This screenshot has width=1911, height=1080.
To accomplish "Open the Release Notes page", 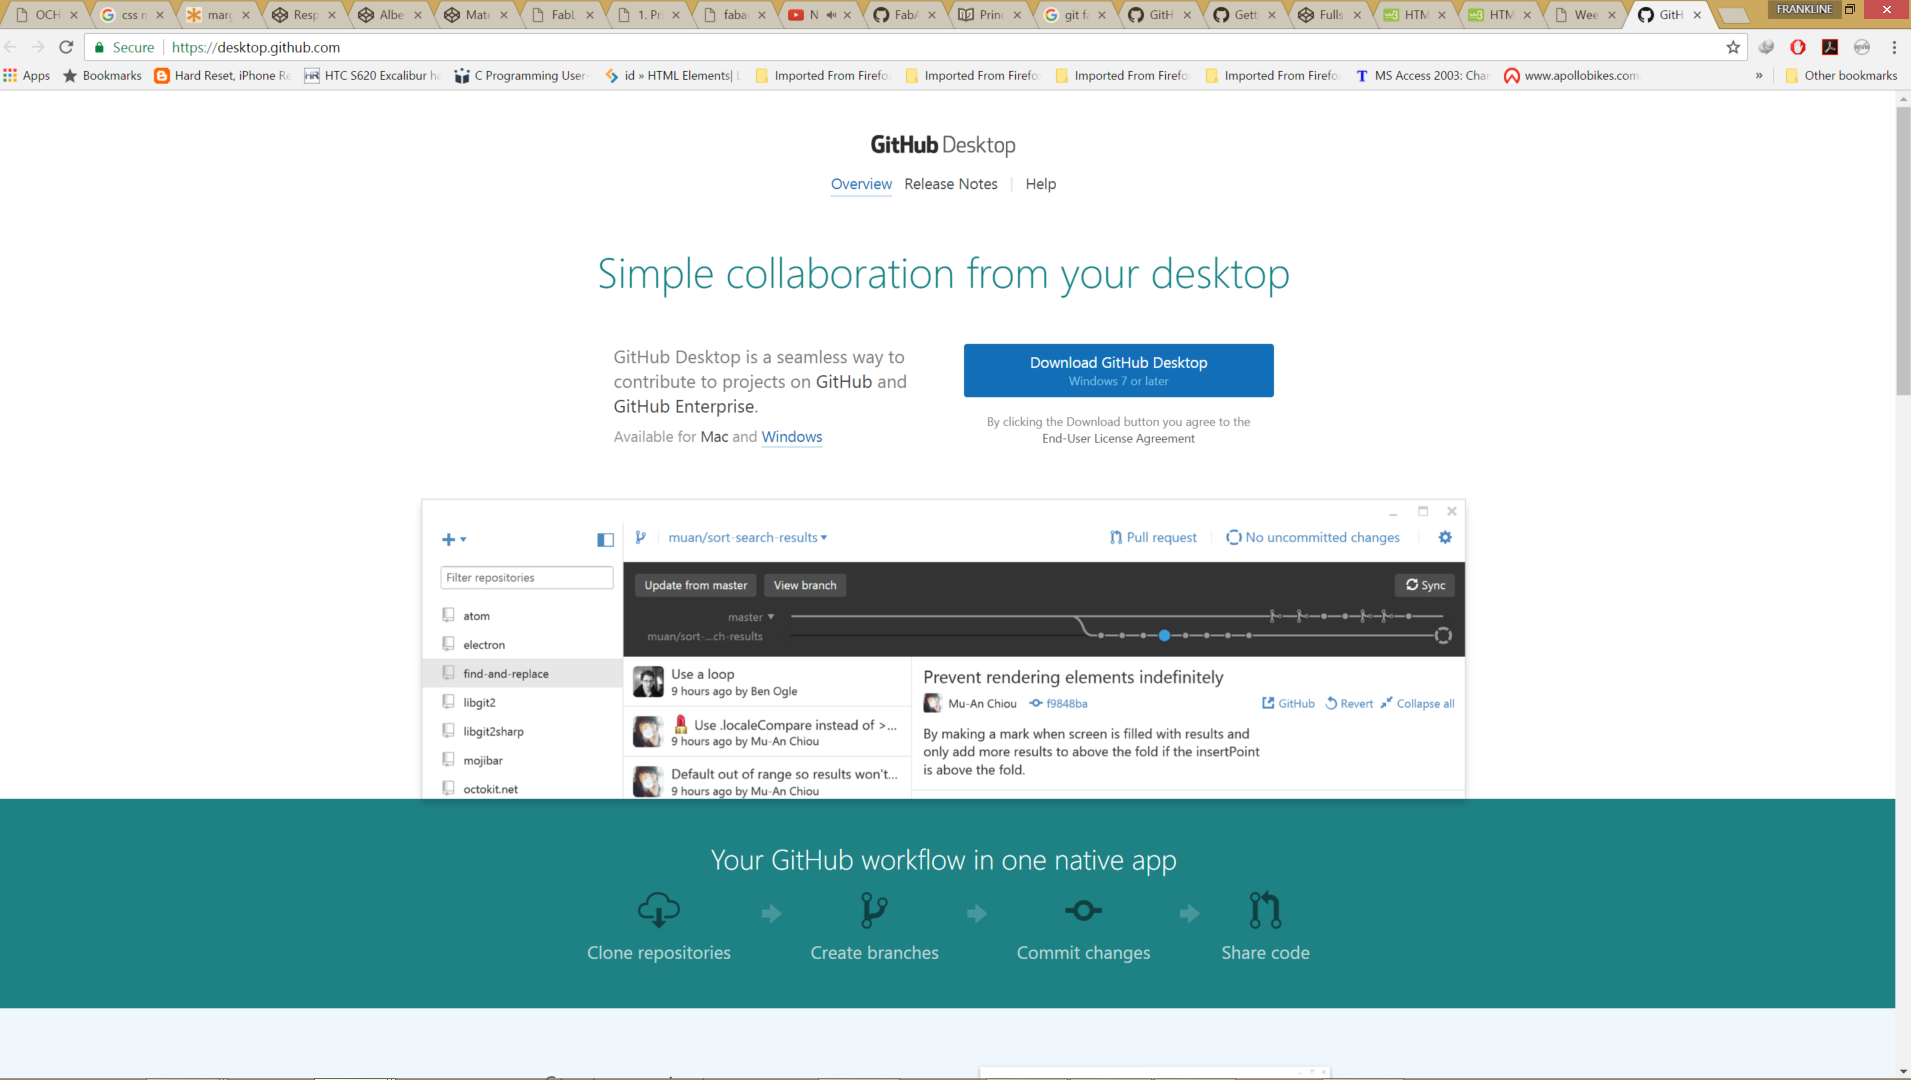I will [x=951, y=184].
